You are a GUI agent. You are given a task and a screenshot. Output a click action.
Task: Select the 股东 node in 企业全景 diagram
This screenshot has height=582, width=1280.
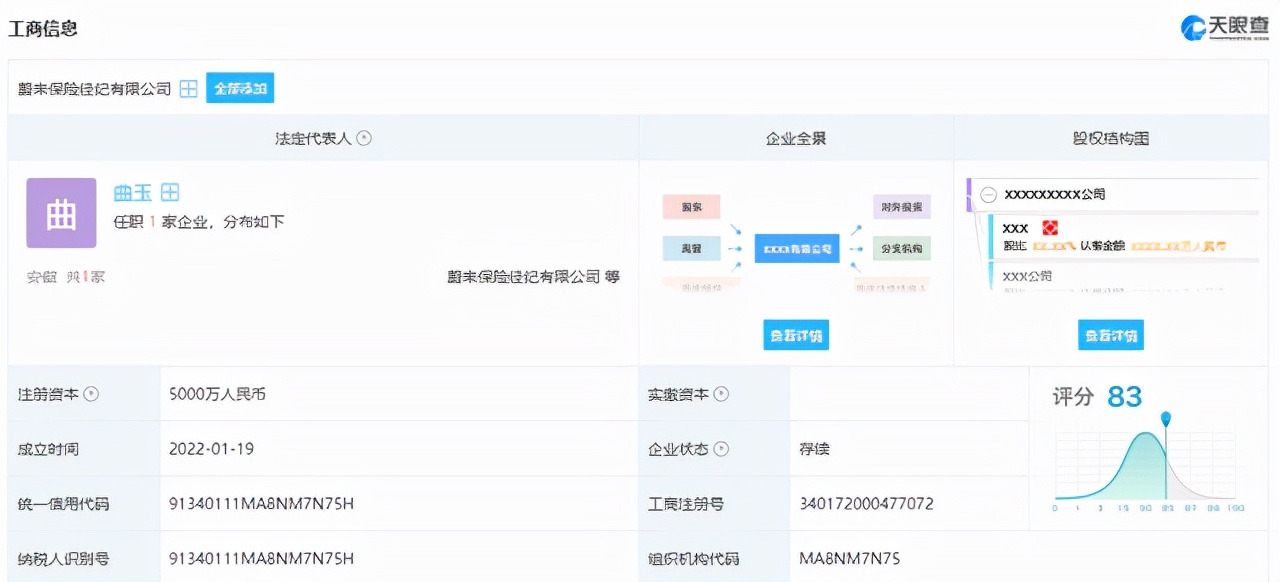(691, 207)
